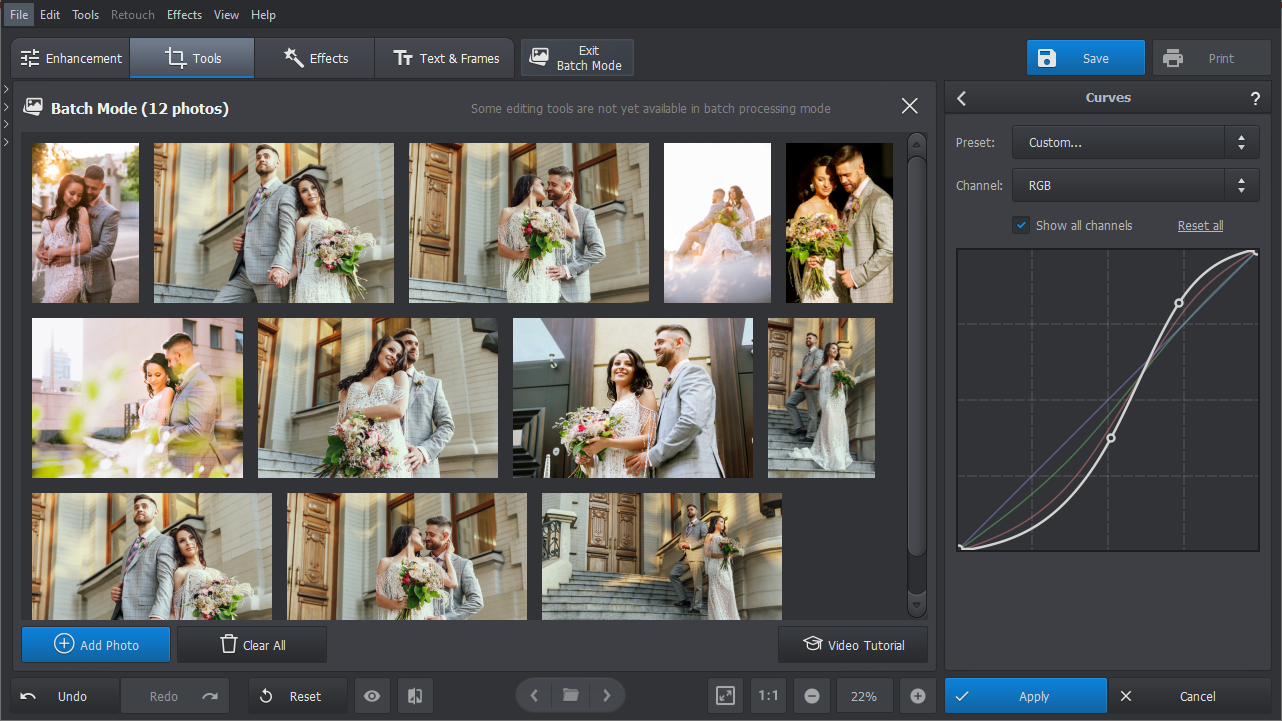Toggle the eye preview original icon
The image size is (1282, 721).
tap(372, 696)
